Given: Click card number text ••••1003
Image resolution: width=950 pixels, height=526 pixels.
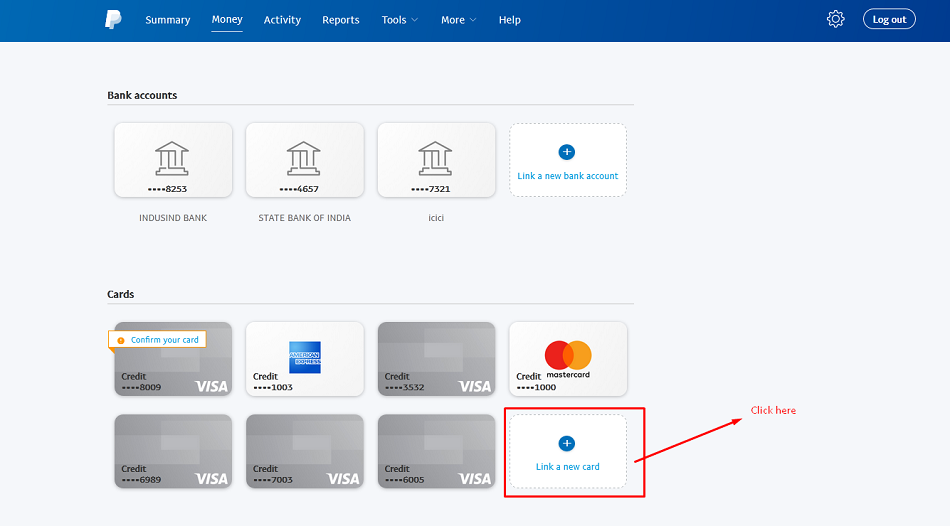Looking at the screenshot, I should tap(273, 387).
